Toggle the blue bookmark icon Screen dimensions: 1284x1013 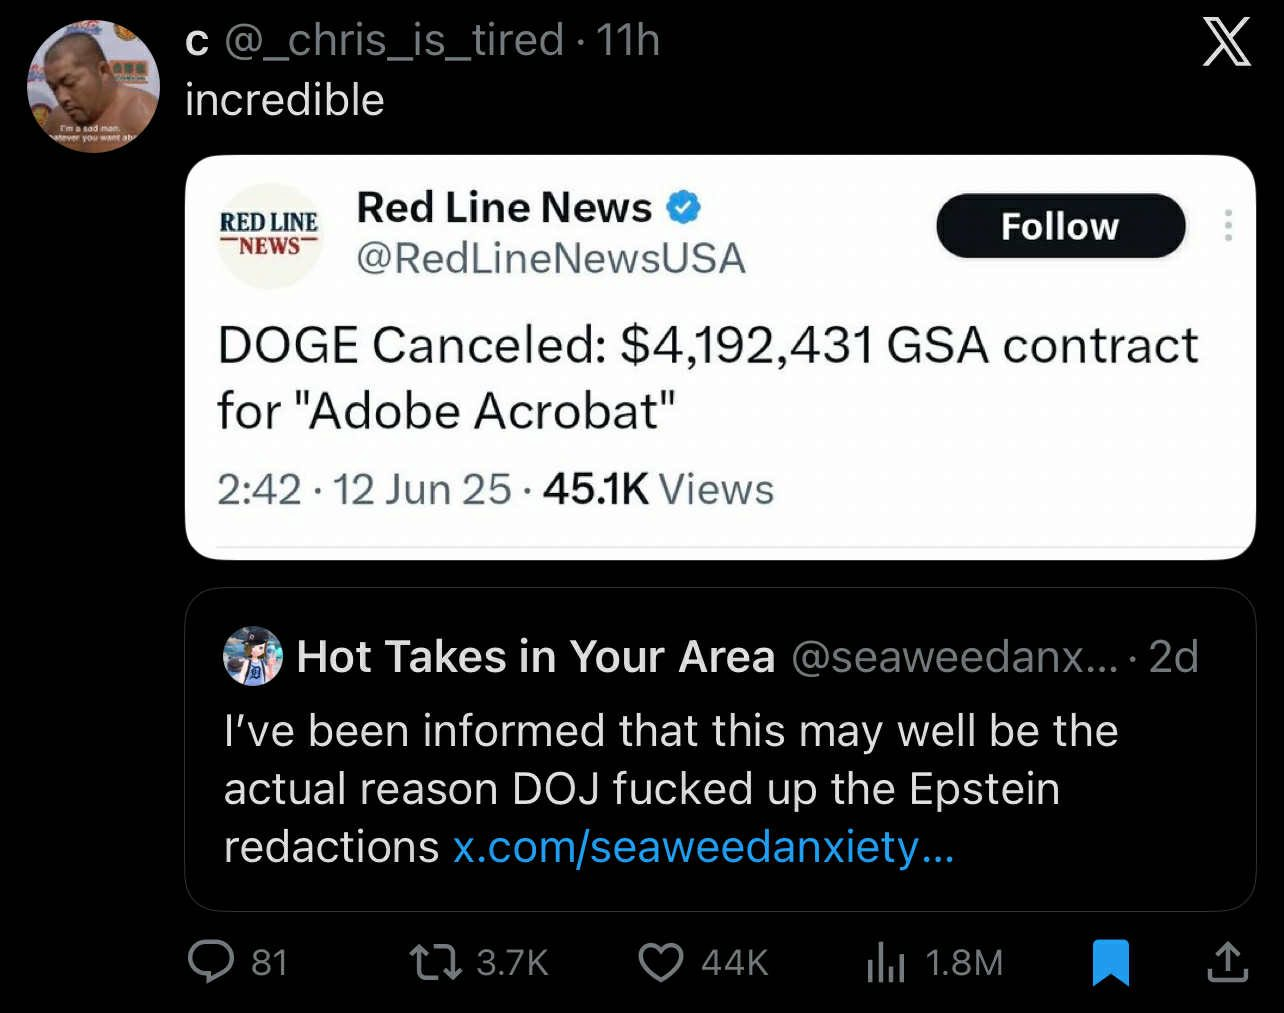pos(1110,962)
